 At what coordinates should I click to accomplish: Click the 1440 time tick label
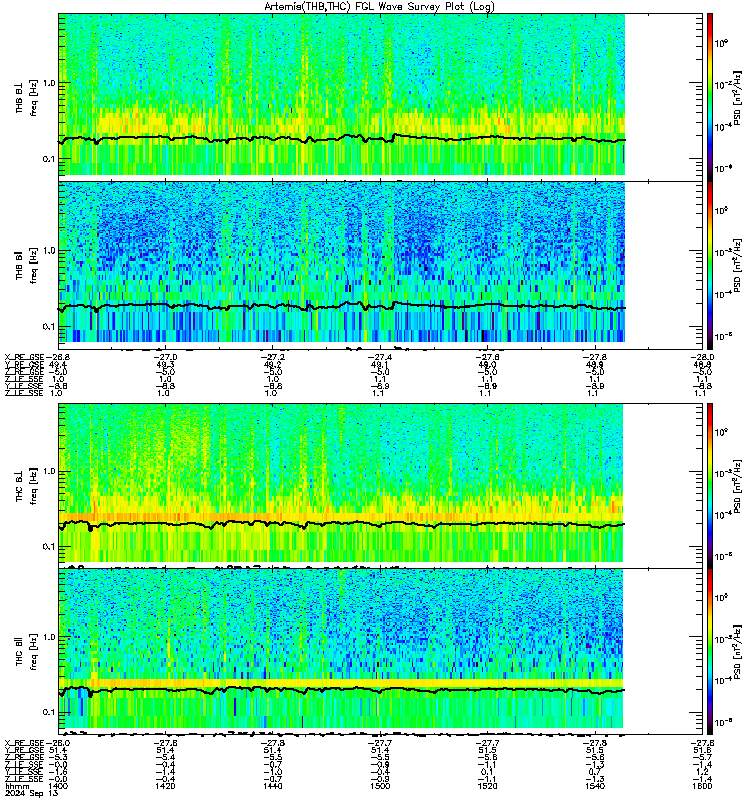[272, 786]
